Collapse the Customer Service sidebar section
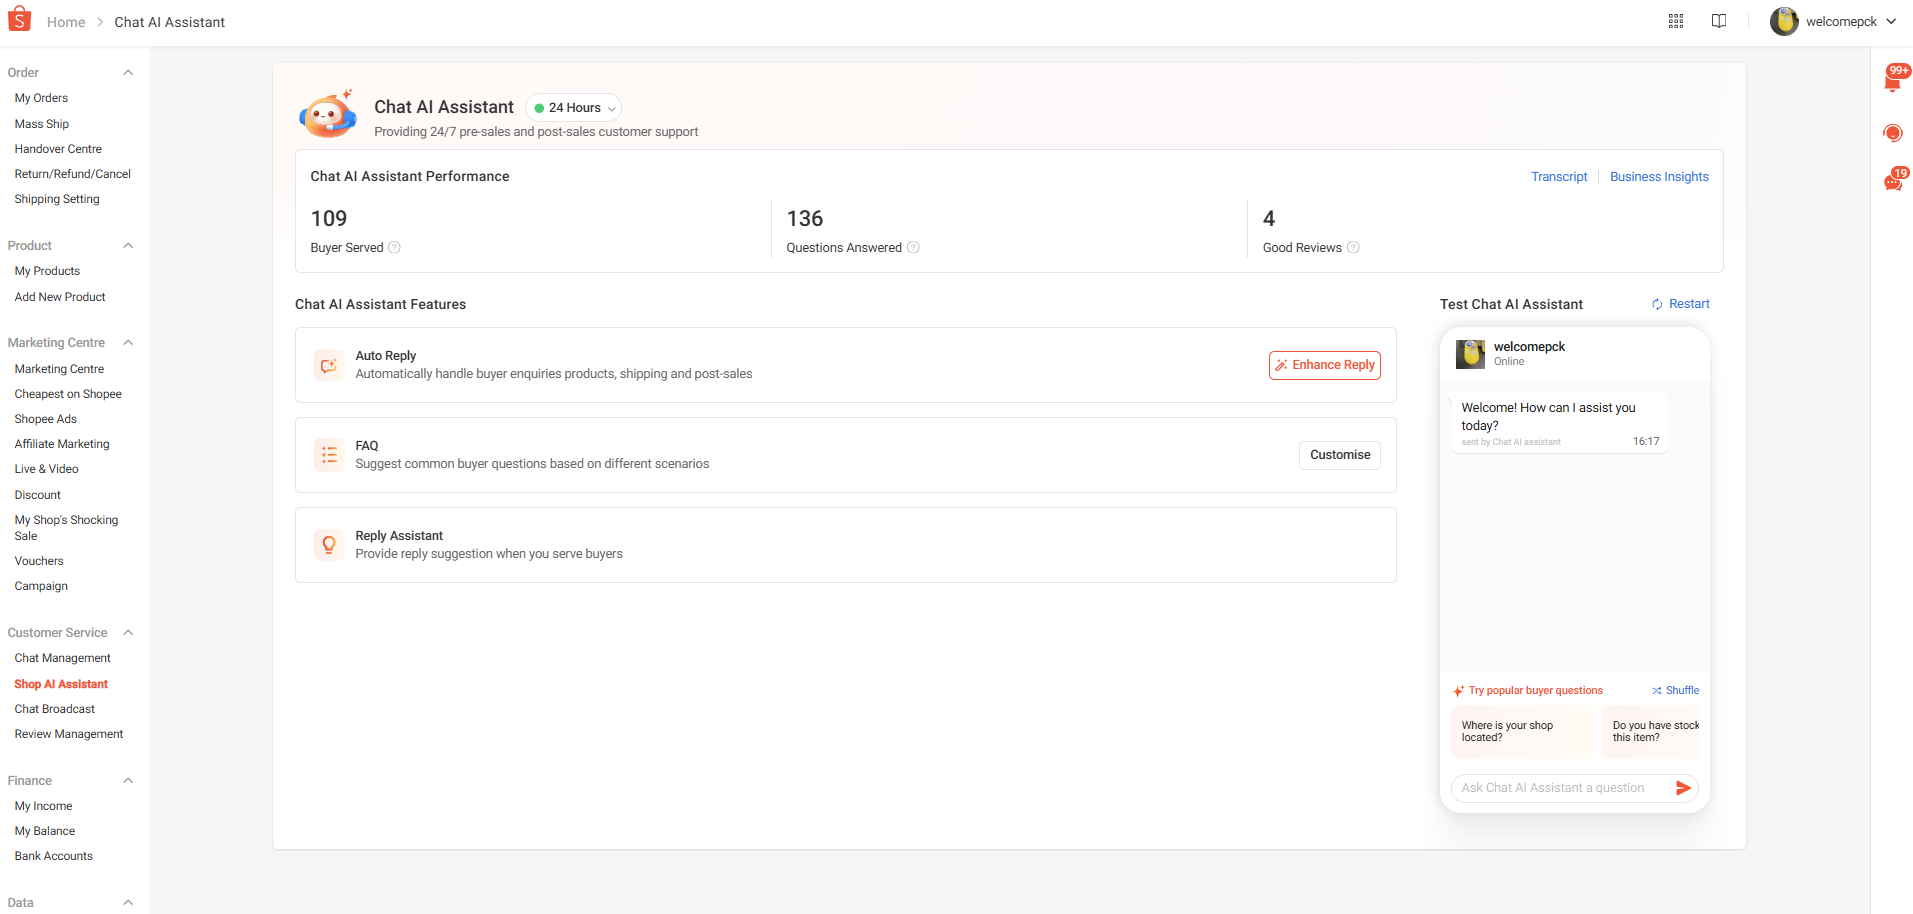 tap(128, 633)
